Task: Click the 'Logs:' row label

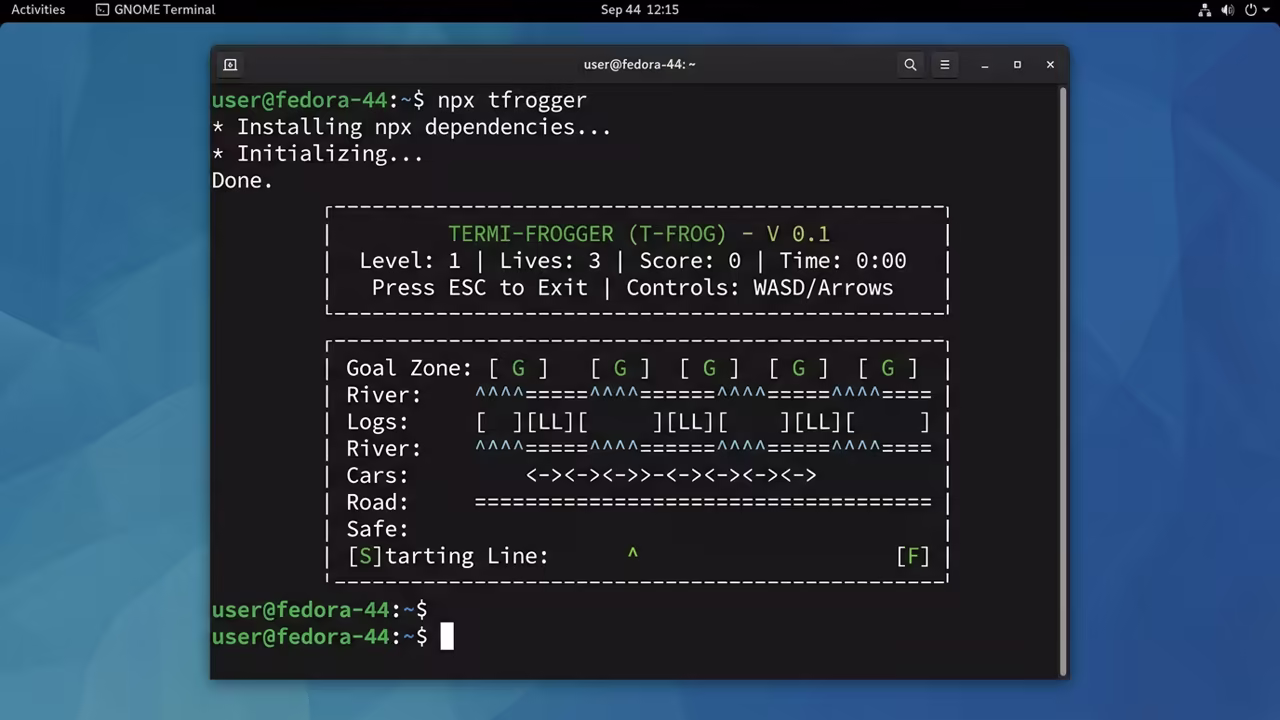Action: (378, 422)
